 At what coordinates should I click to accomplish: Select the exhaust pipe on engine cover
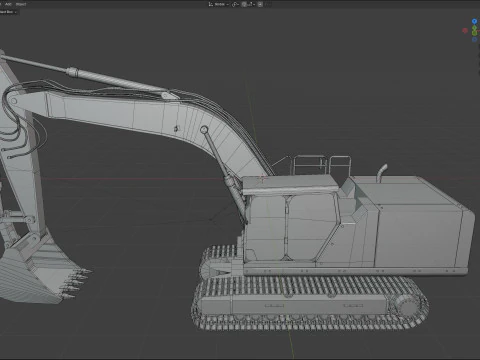pos(382,173)
